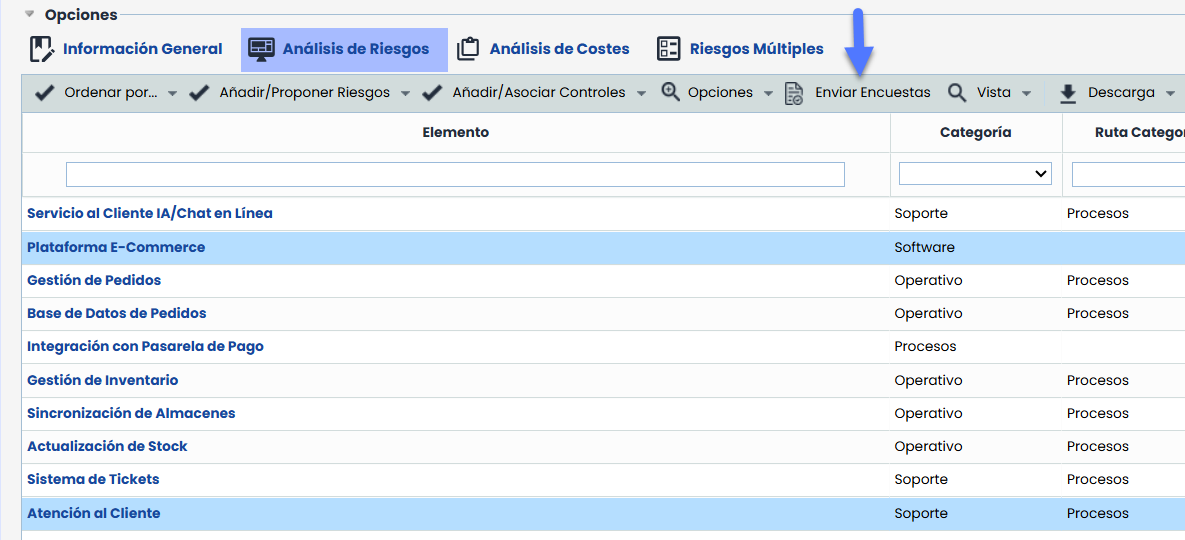
Task: Click the Riesgos Múltiples list icon
Action: pos(669,49)
